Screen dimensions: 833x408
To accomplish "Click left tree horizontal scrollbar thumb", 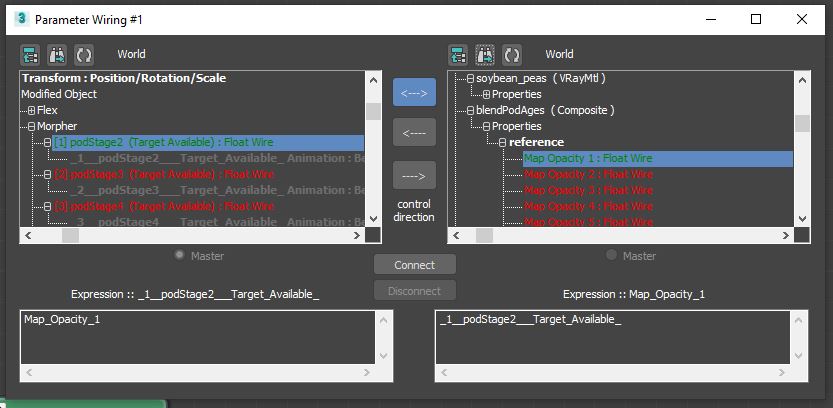I will [x=70, y=236].
